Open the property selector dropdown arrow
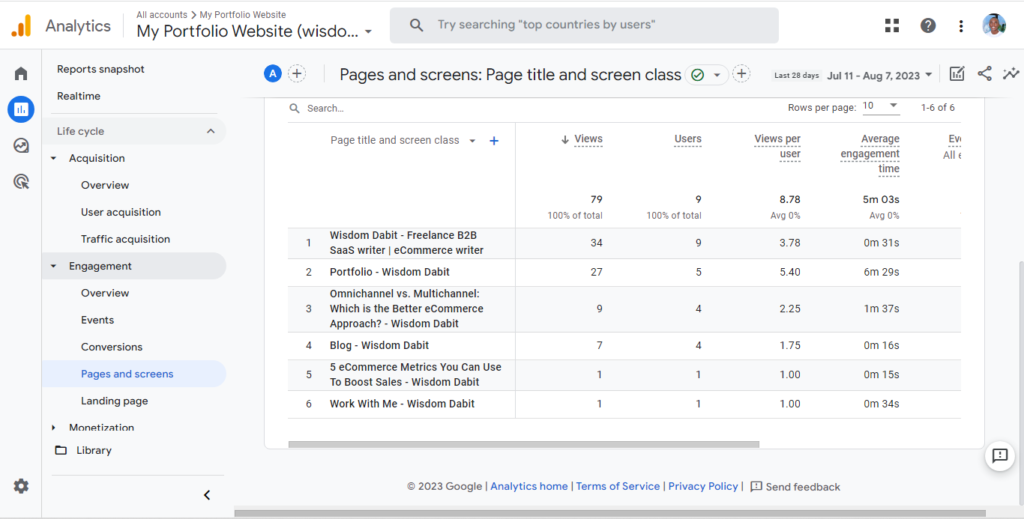 (x=368, y=31)
